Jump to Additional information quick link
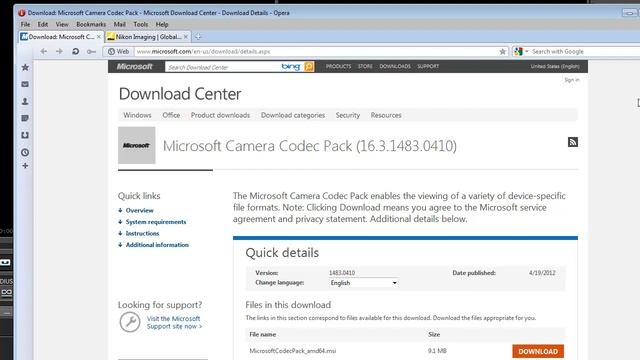Viewport: 640px width, 360px height. point(157,244)
